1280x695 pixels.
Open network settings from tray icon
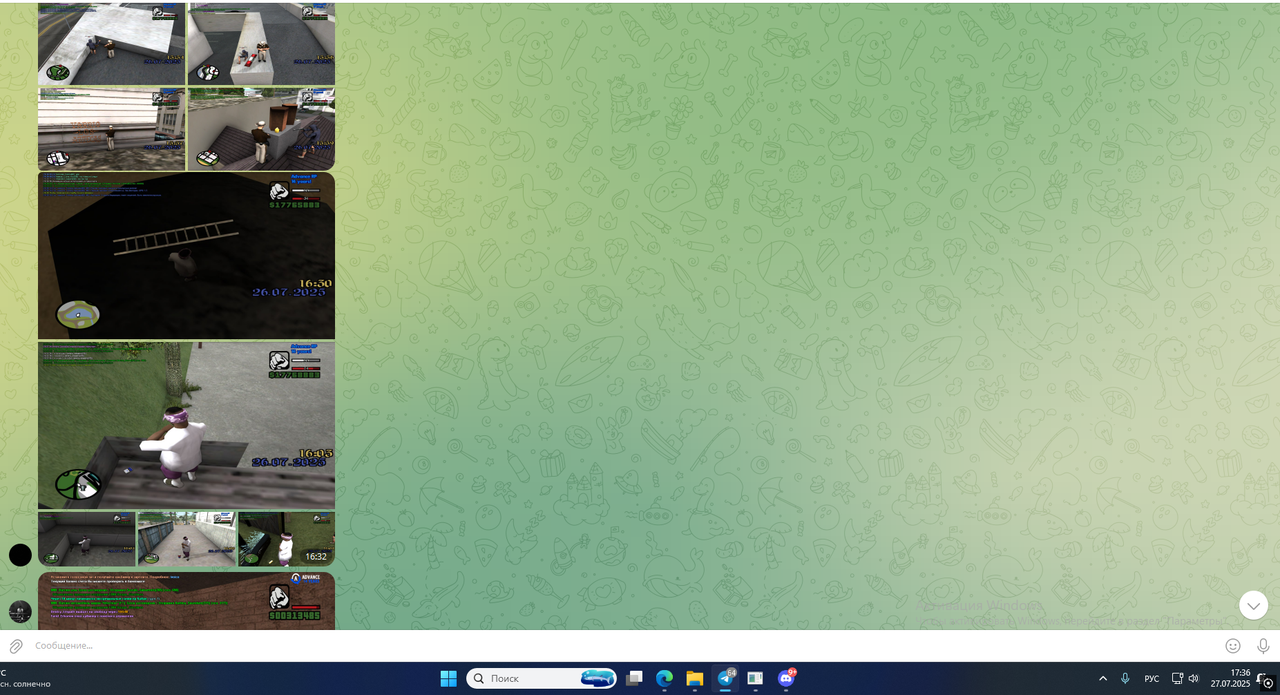click(1177, 678)
